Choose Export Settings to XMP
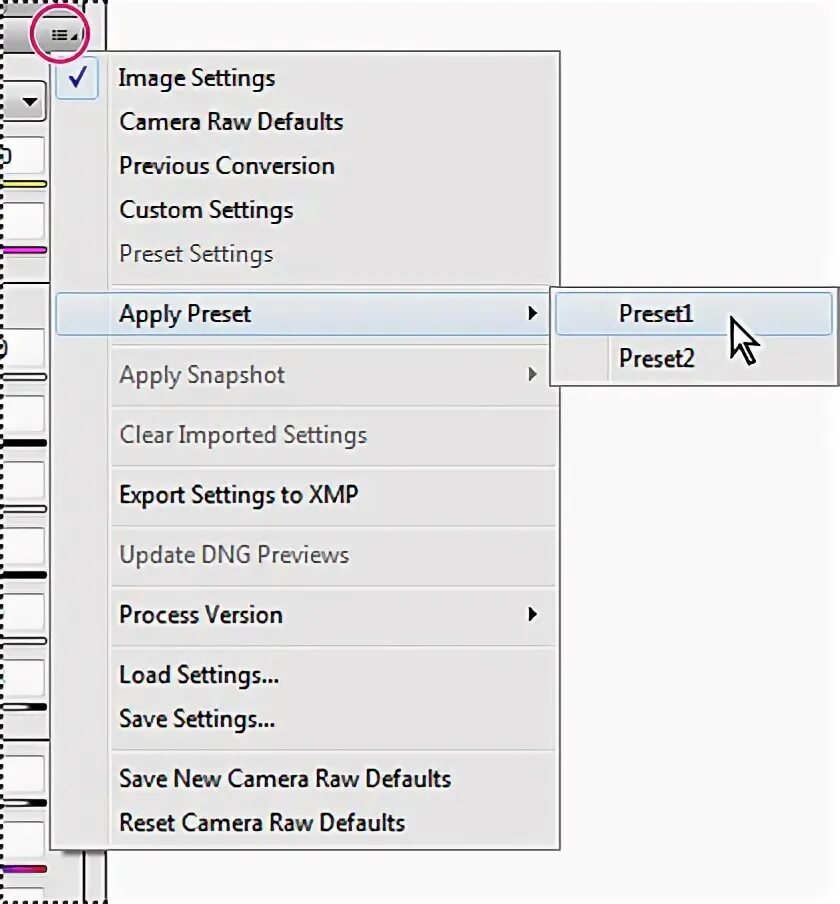Screen dimensions: 840x904 [238, 495]
